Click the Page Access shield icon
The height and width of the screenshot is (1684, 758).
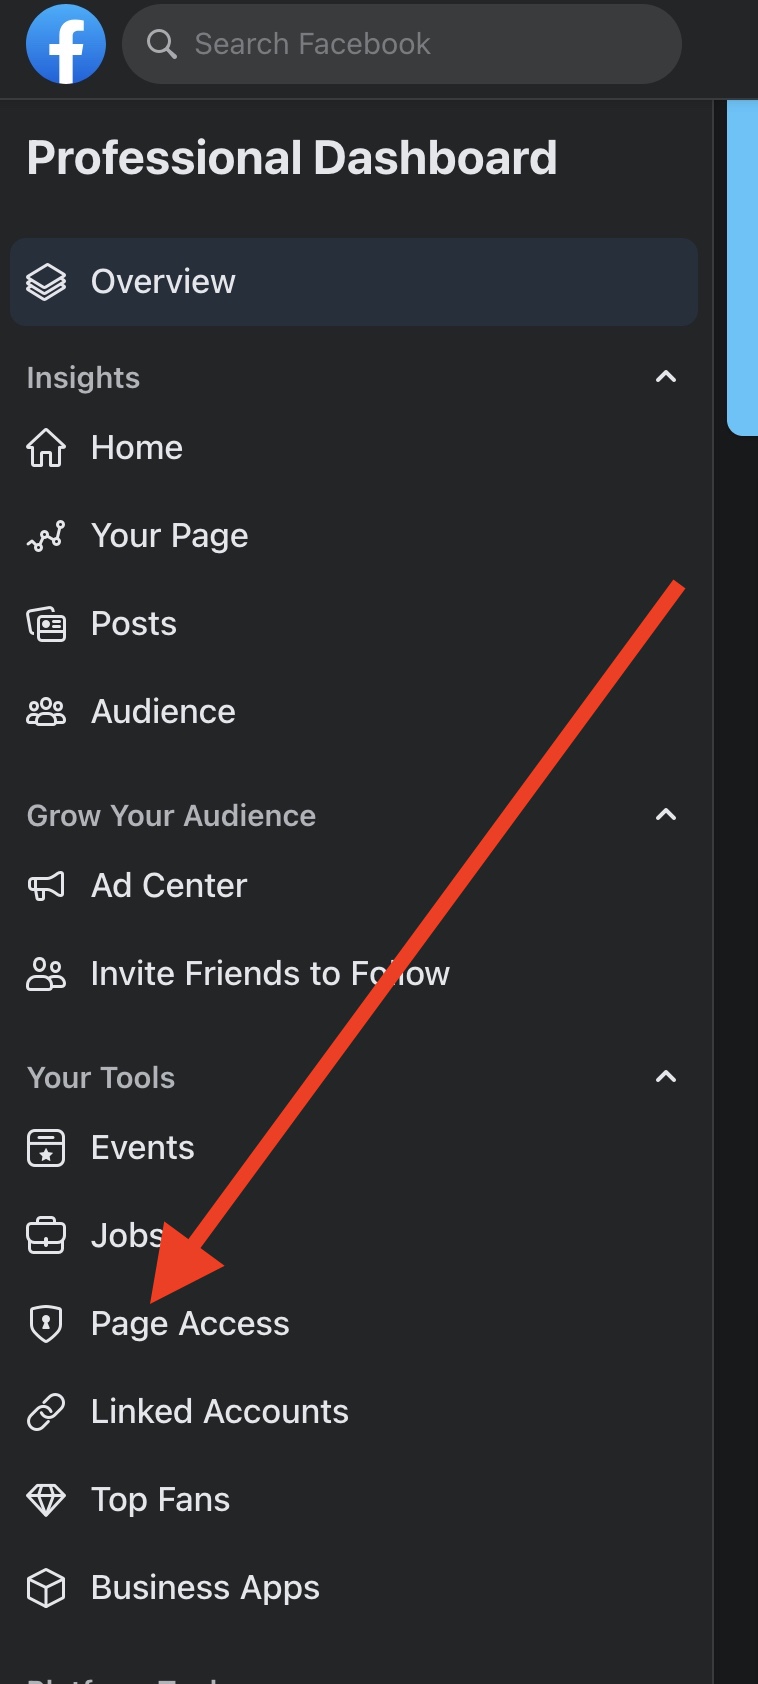click(46, 1324)
